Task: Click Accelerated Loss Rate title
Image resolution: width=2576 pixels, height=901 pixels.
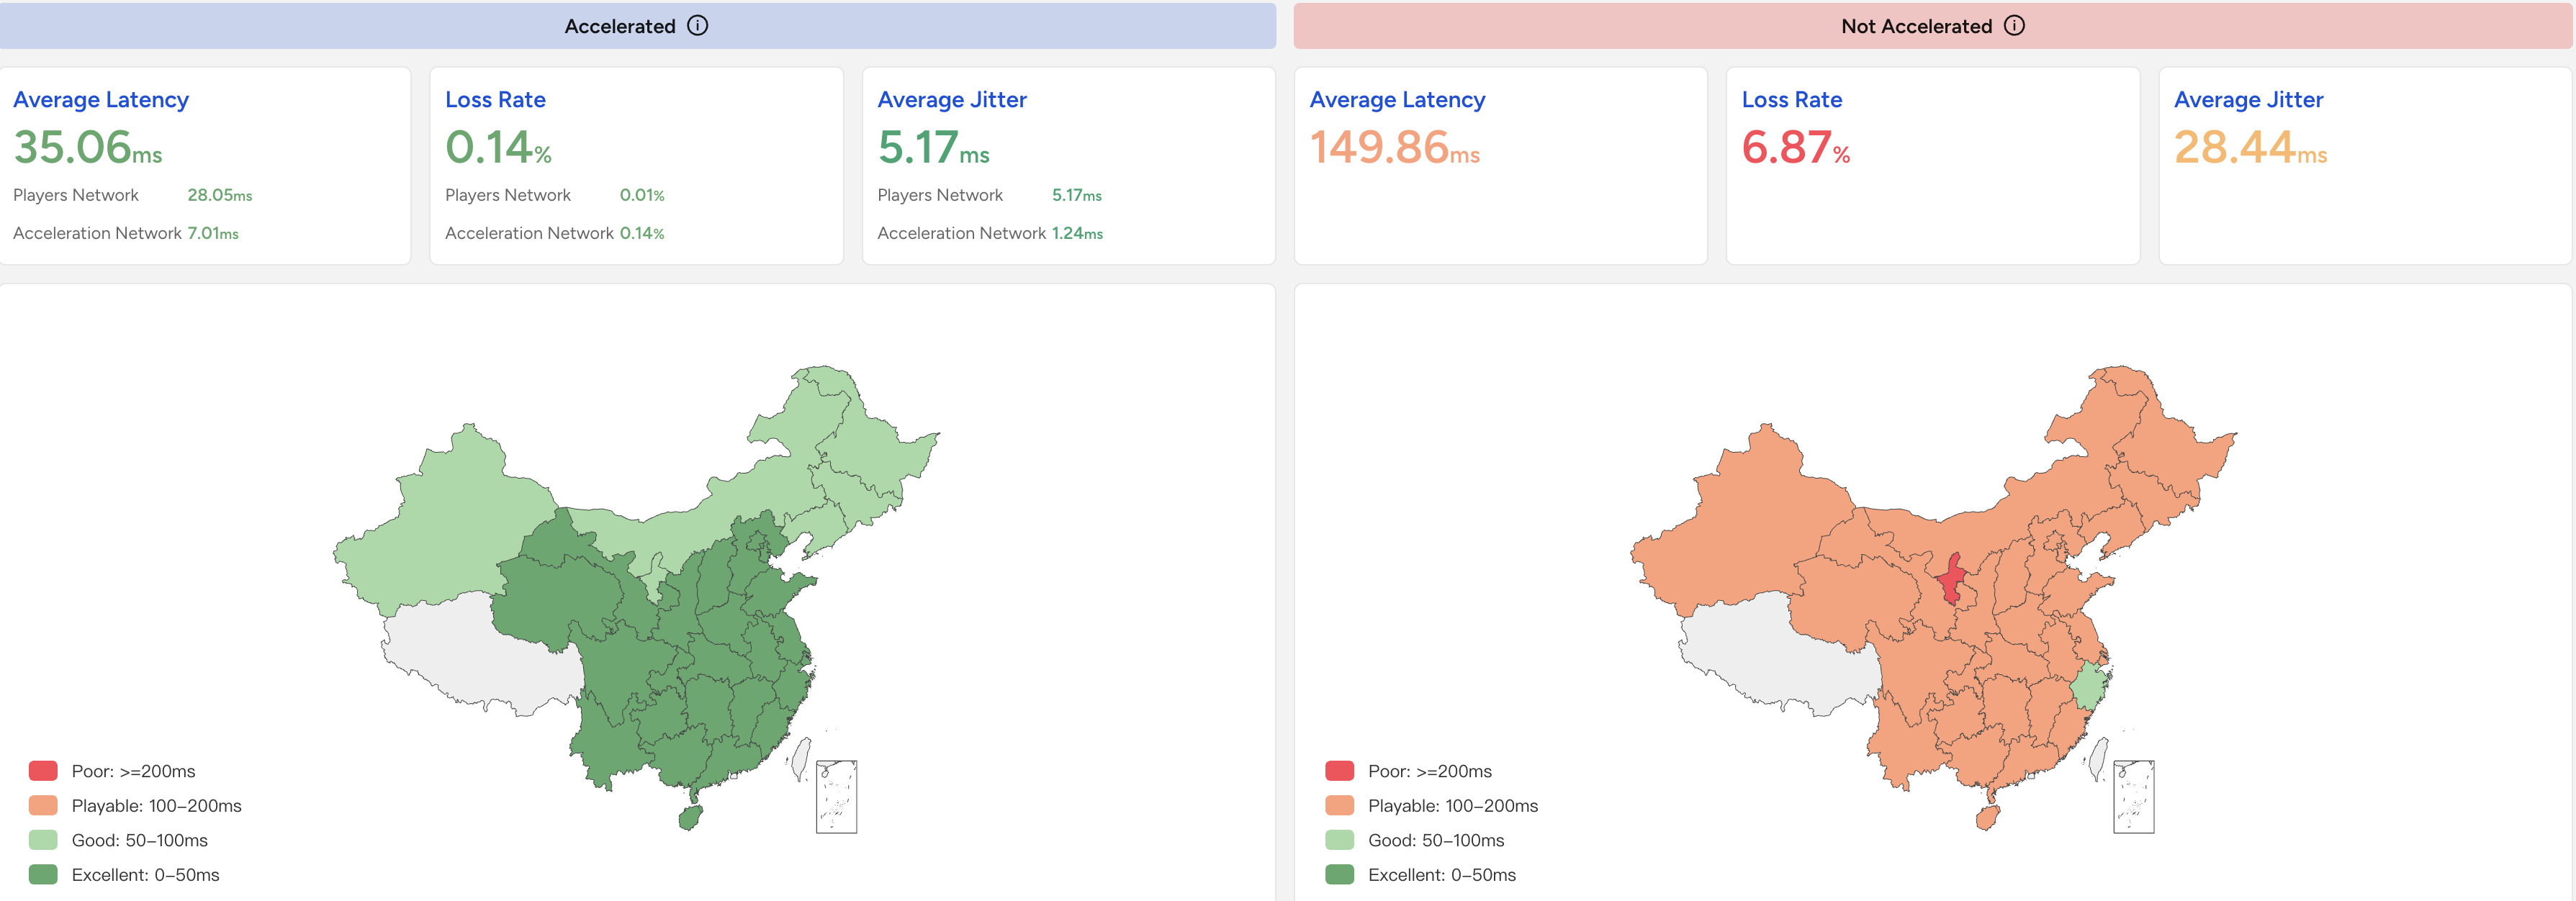Action: pos(495,100)
